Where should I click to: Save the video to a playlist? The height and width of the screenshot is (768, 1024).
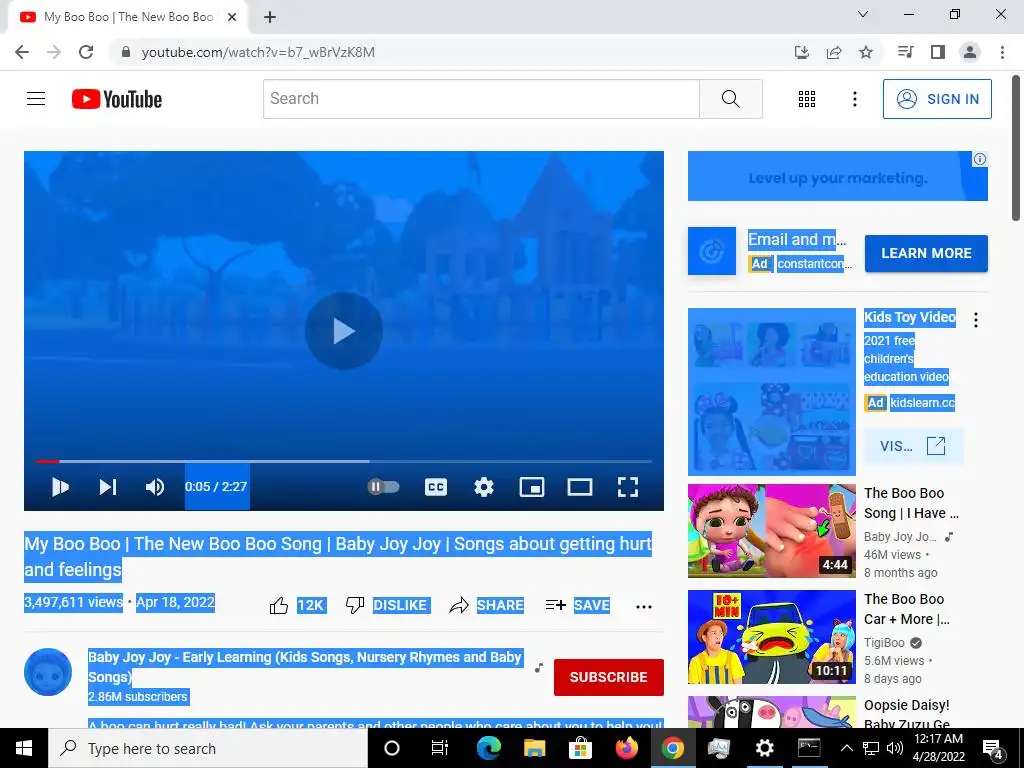(x=577, y=605)
